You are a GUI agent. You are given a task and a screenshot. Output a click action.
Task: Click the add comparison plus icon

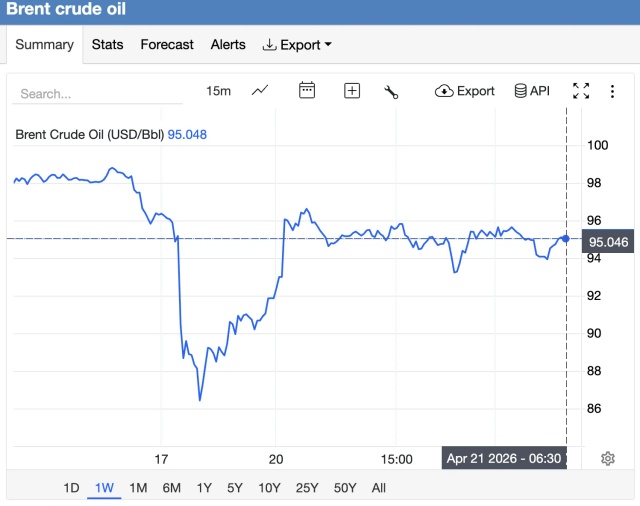(x=352, y=91)
